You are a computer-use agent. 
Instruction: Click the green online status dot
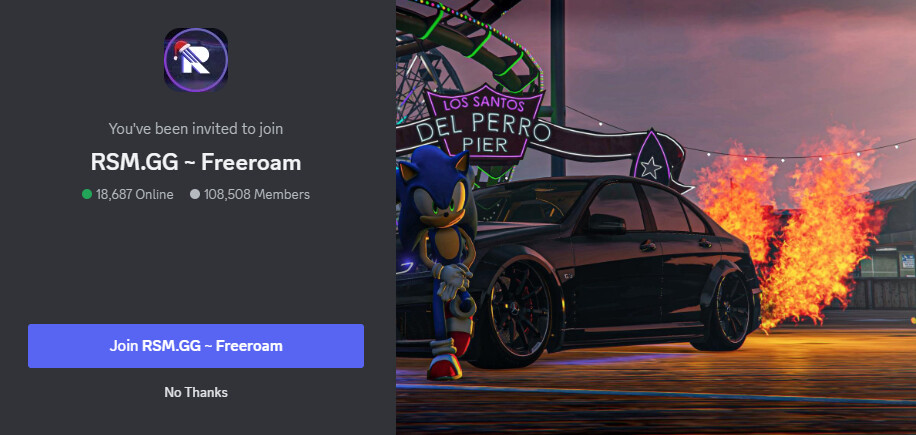click(x=87, y=194)
